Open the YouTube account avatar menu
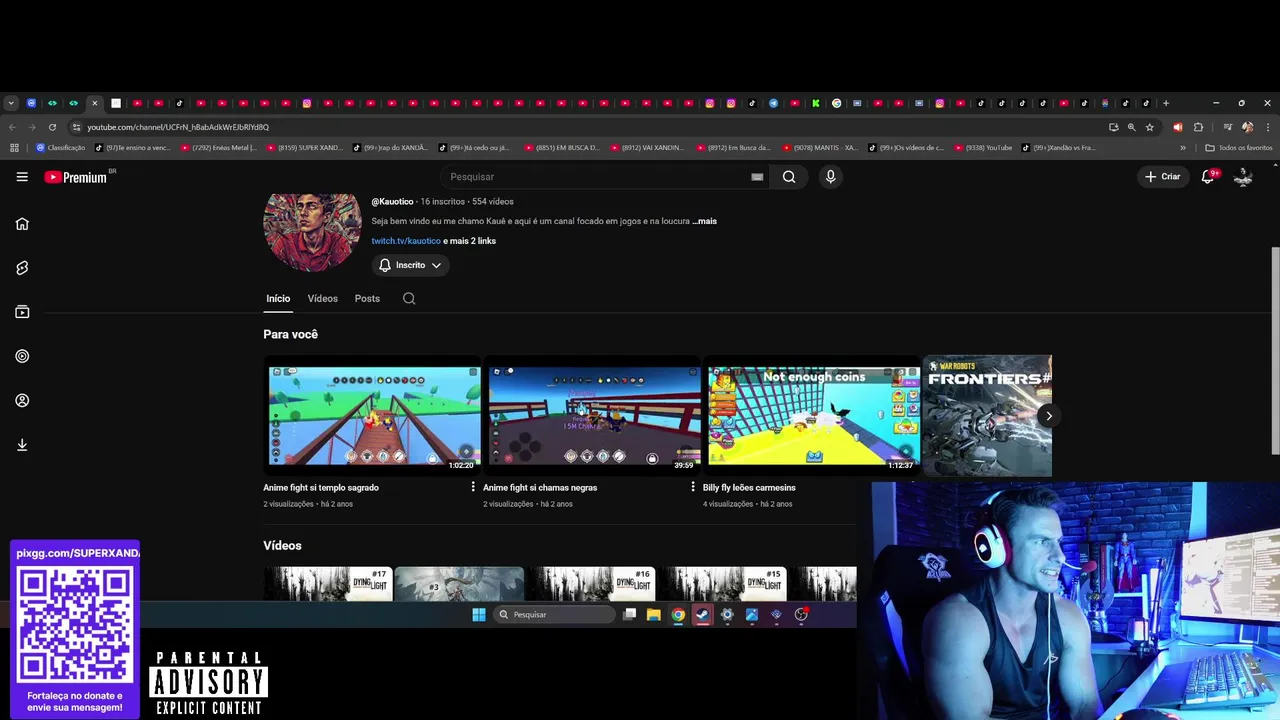This screenshot has width=1280, height=720. point(1243,177)
